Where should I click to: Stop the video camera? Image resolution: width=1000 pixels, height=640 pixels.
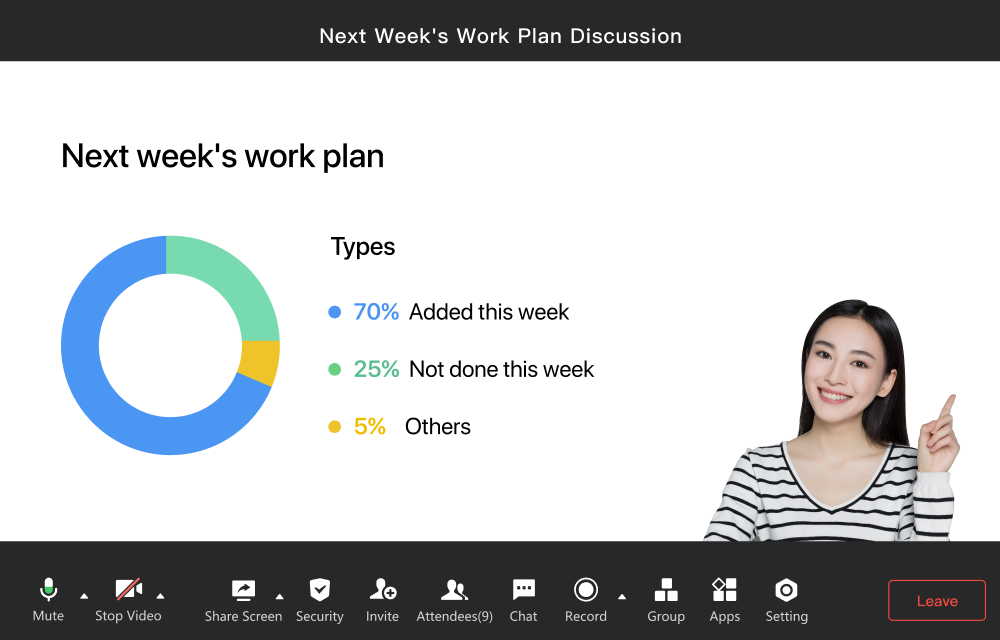pyautogui.click(x=128, y=600)
